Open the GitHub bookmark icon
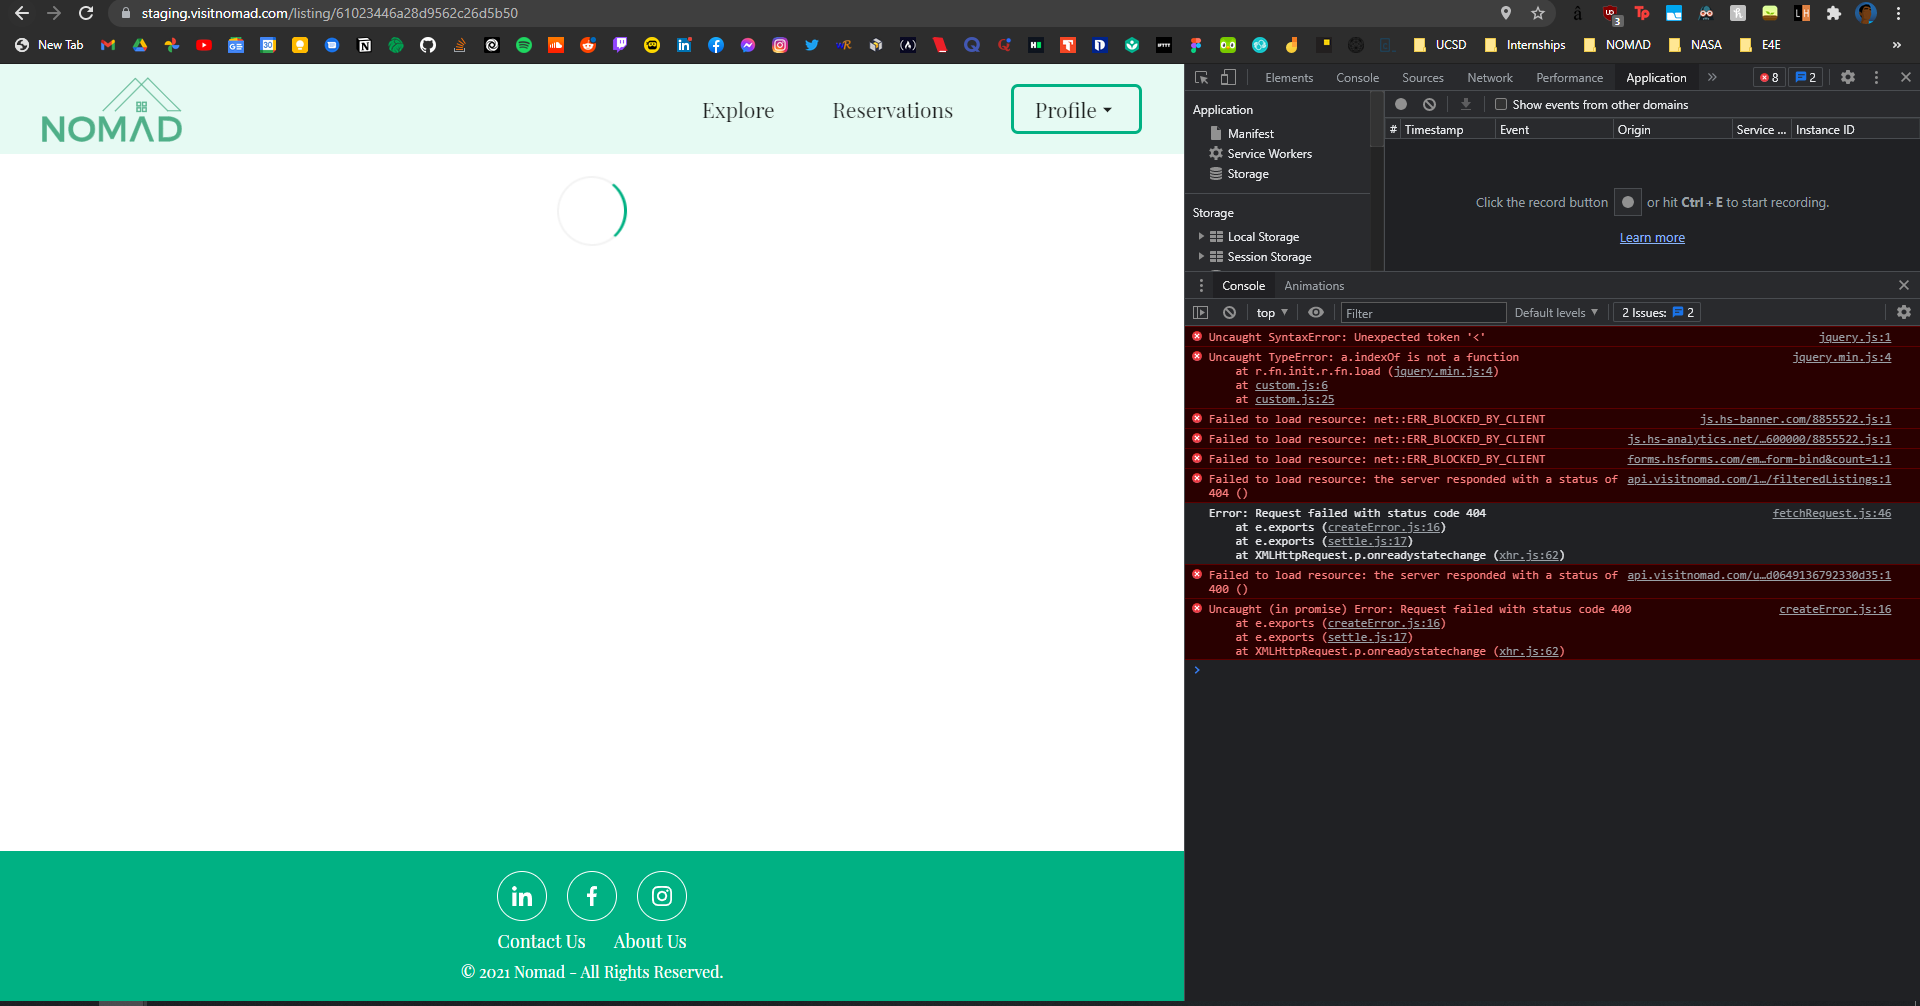 pos(428,45)
